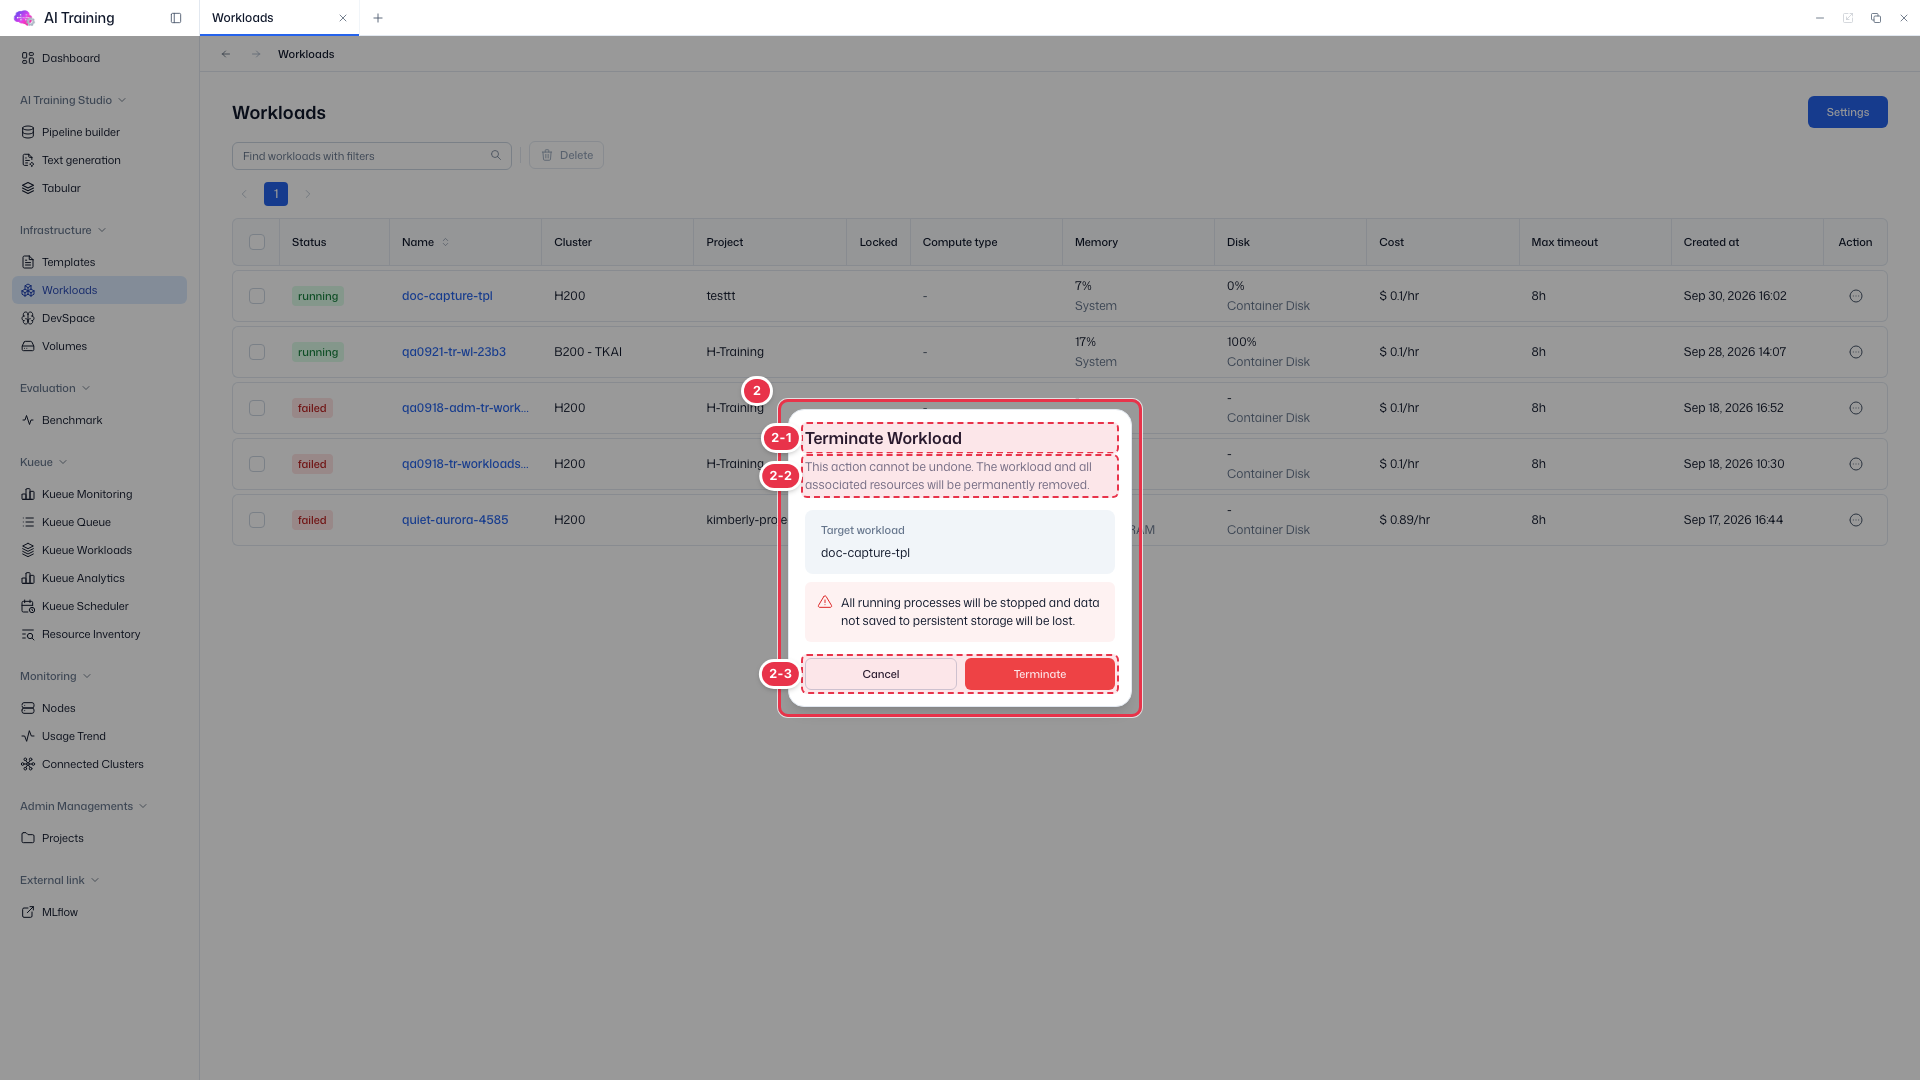This screenshot has height=1080, width=1920.
Task: Focus the Find workloads with filters field
Action: click(x=362, y=156)
